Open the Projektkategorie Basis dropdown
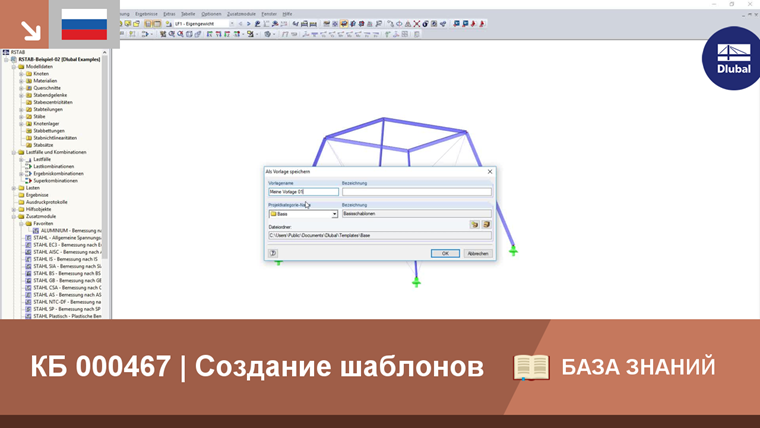Viewport: 760px width, 428px height. pyautogui.click(x=334, y=214)
